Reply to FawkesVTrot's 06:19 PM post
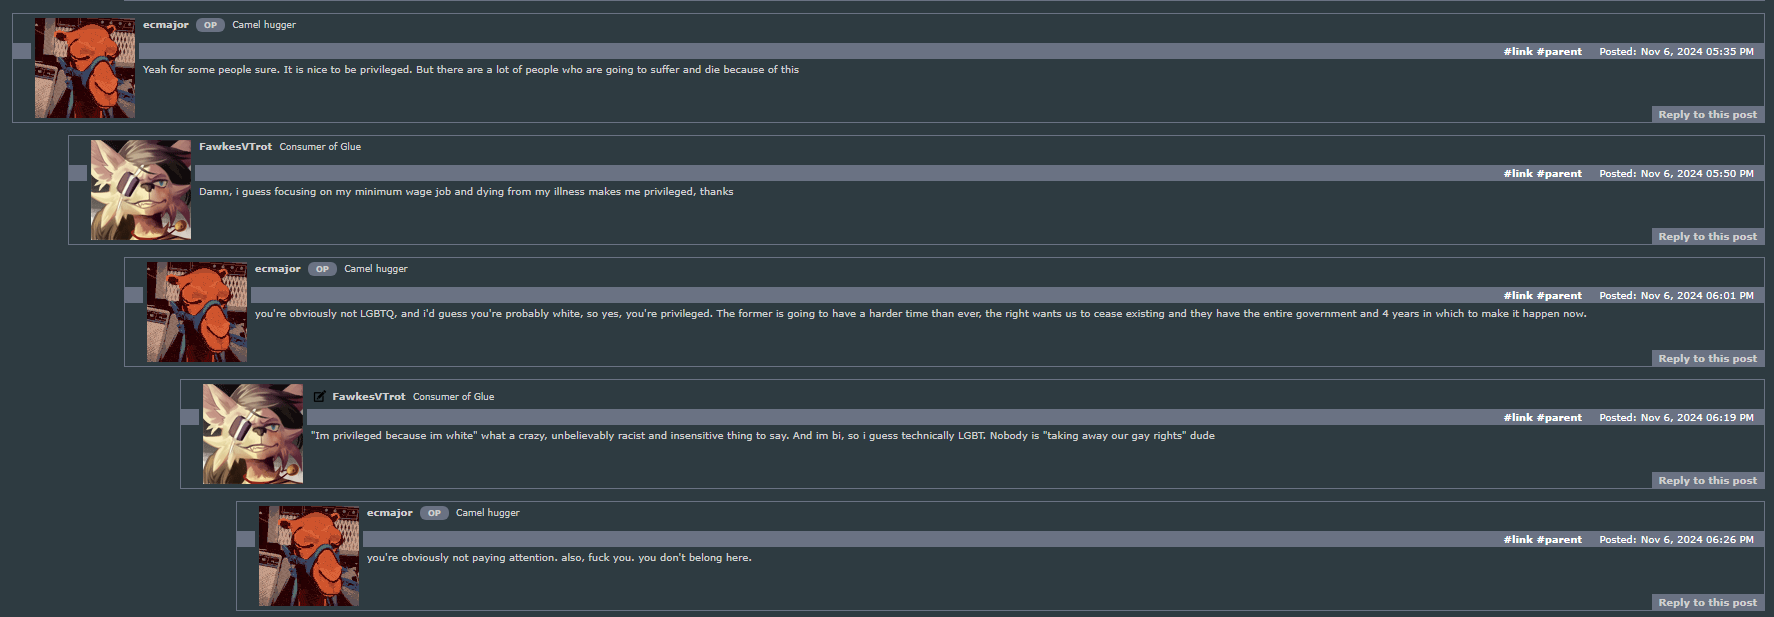The image size is (1774, 617). [1707, 480]
